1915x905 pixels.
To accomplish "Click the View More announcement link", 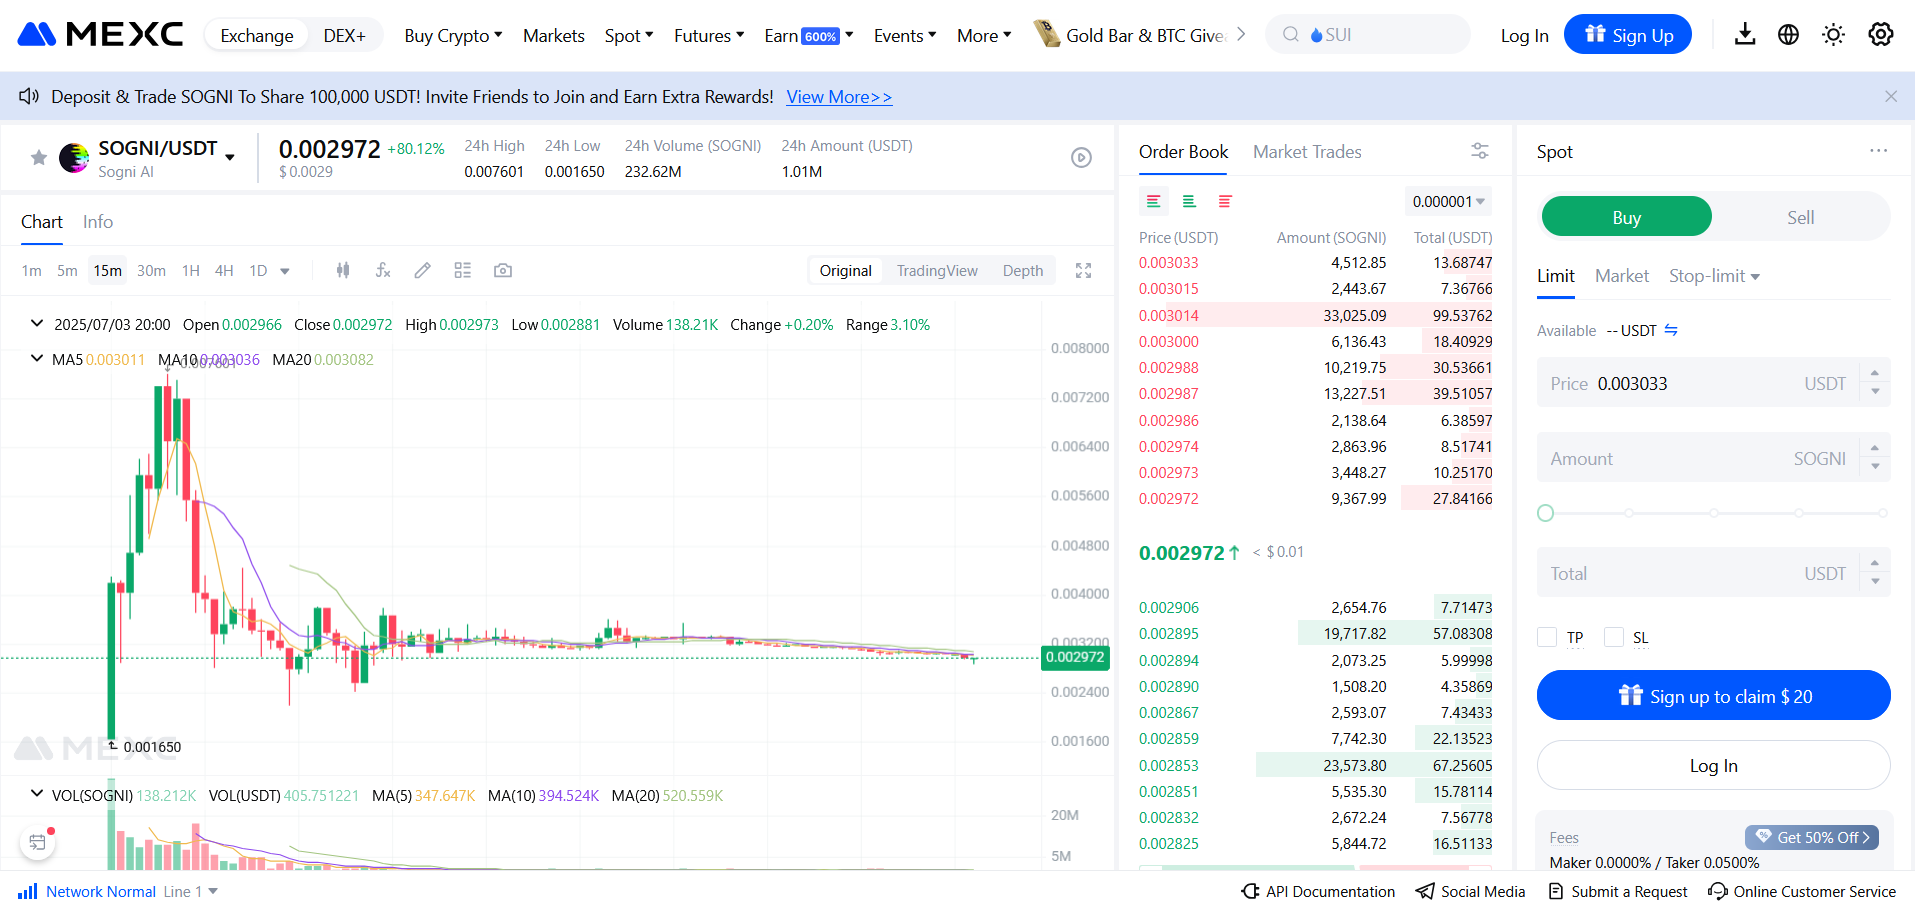I will click(839, 97).
